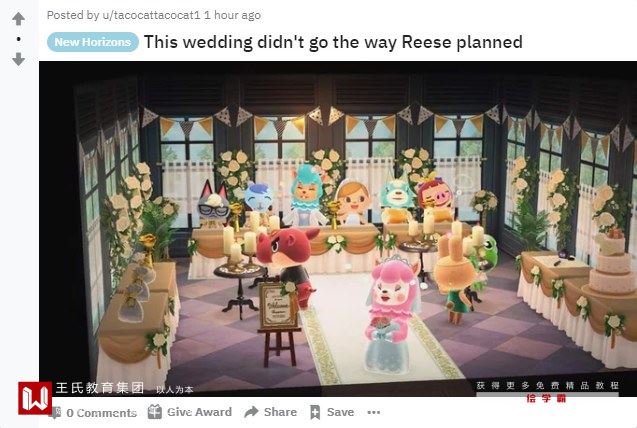Open the 0 Comments section

pyautogui.click(x=102, y=413)
